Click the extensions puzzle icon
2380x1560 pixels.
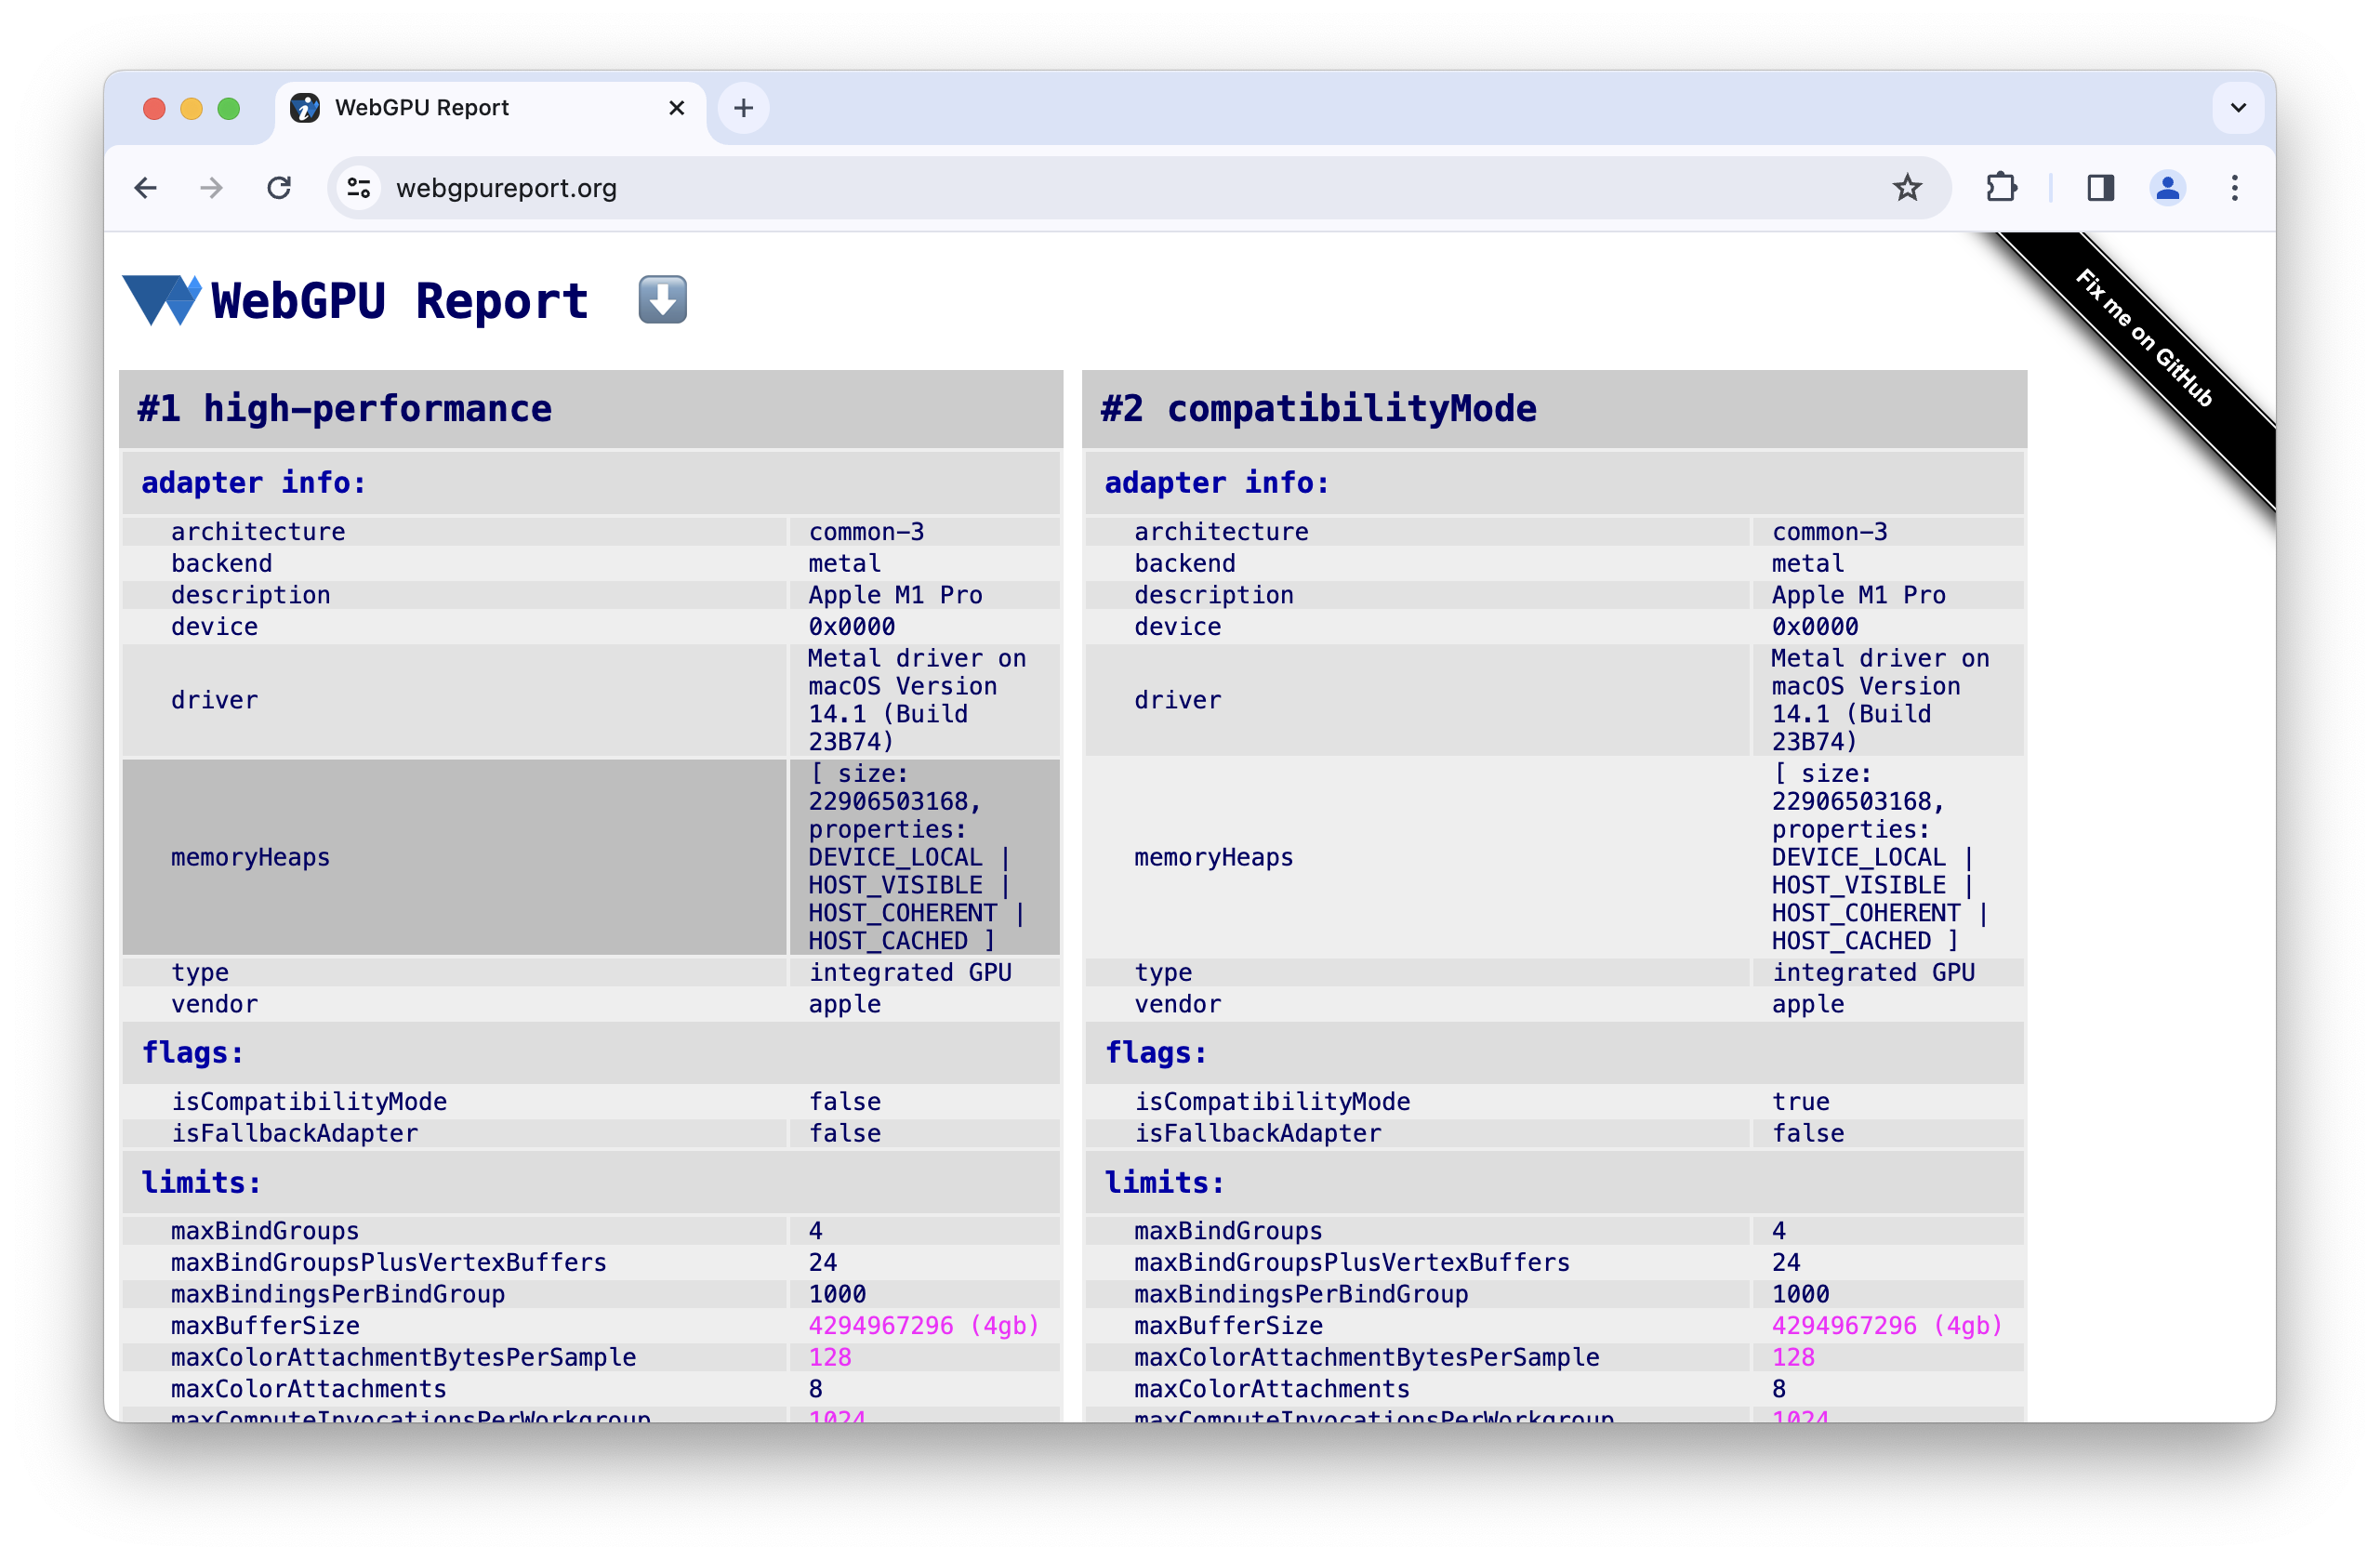[x=2003, y=188]
